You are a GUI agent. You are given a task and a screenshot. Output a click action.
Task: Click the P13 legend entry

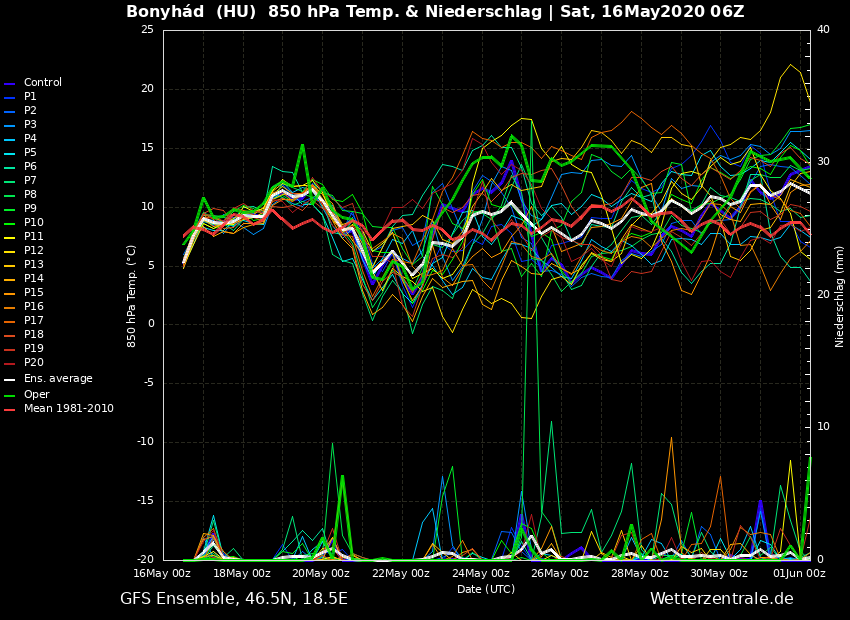coord(33,265)
